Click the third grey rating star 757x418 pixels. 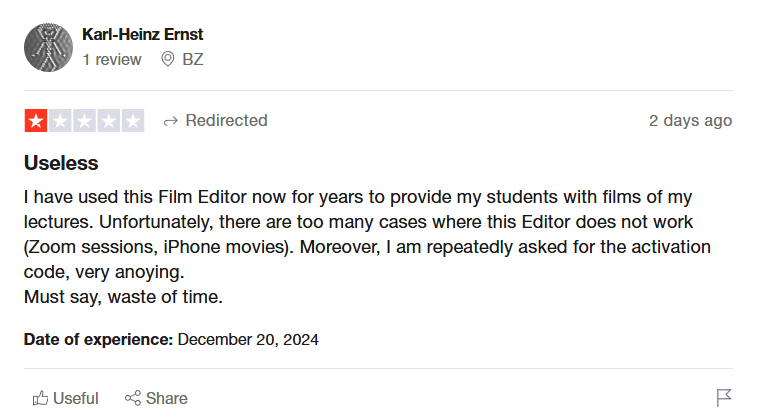click(84, 121)
